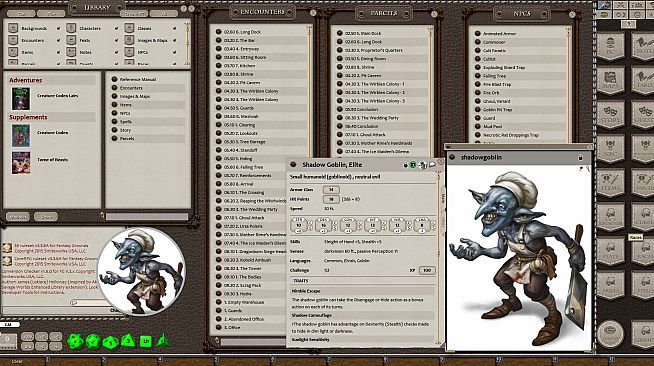Roll the green d6 cube die
The width and height of the screenshot is (654, 366).
coord(145,342)
